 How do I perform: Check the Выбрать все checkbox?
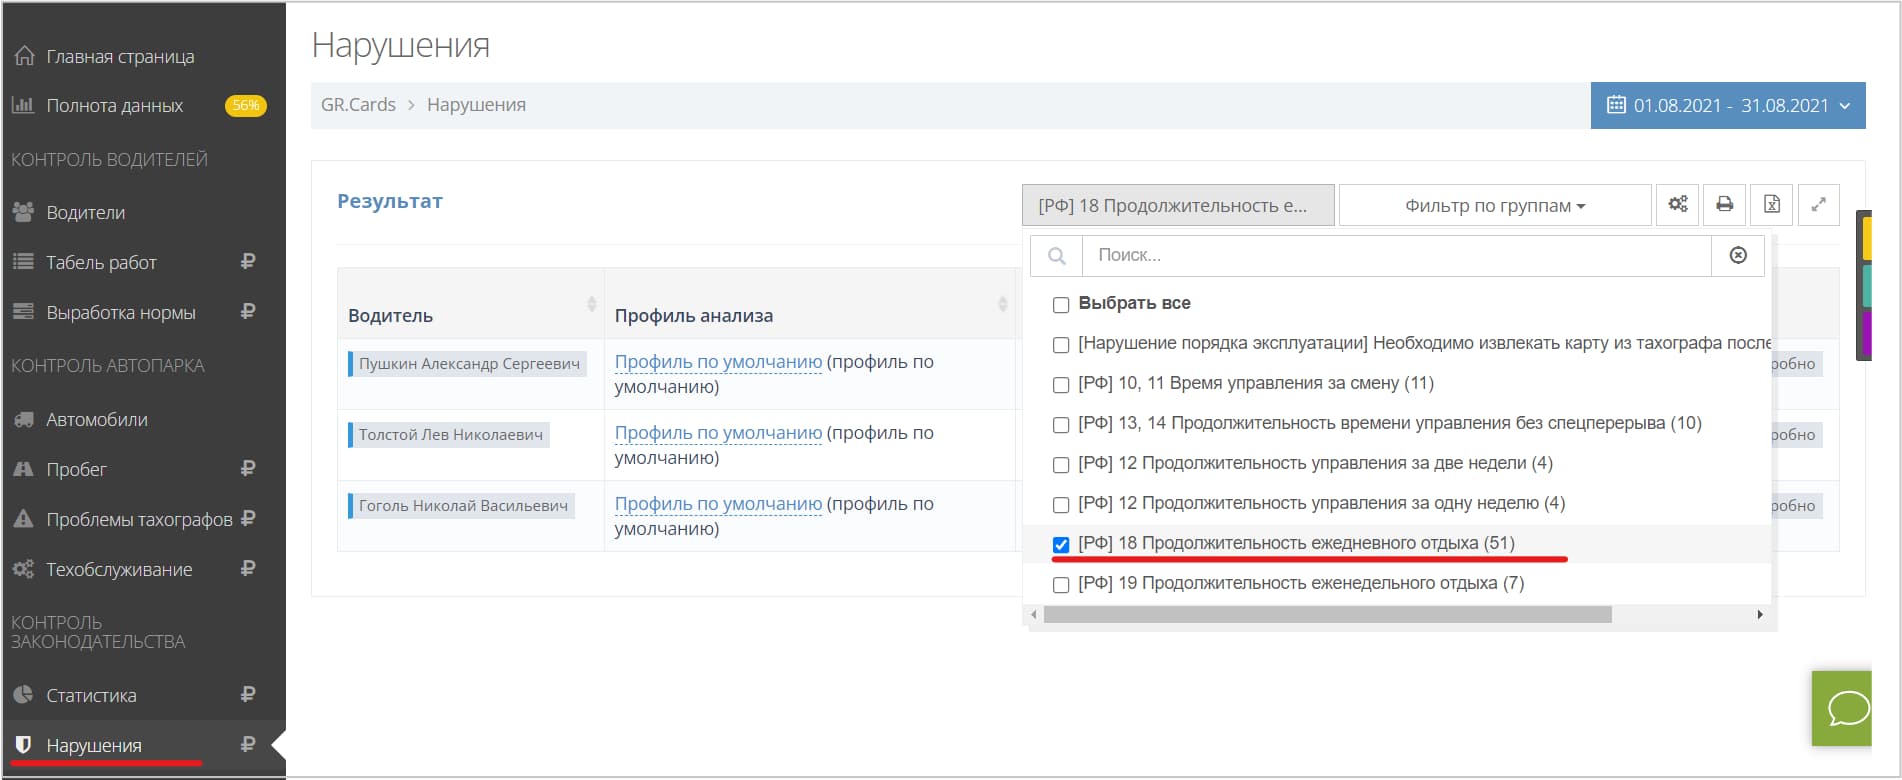[1061, 304]
